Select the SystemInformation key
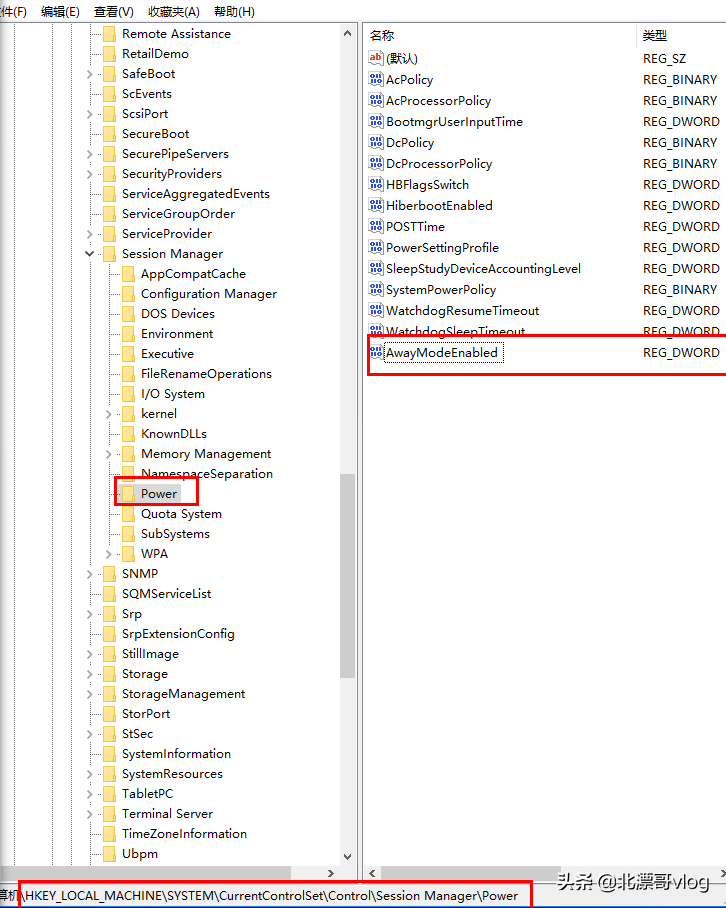The width and height of the screenshot is (726, 908). 176,753
